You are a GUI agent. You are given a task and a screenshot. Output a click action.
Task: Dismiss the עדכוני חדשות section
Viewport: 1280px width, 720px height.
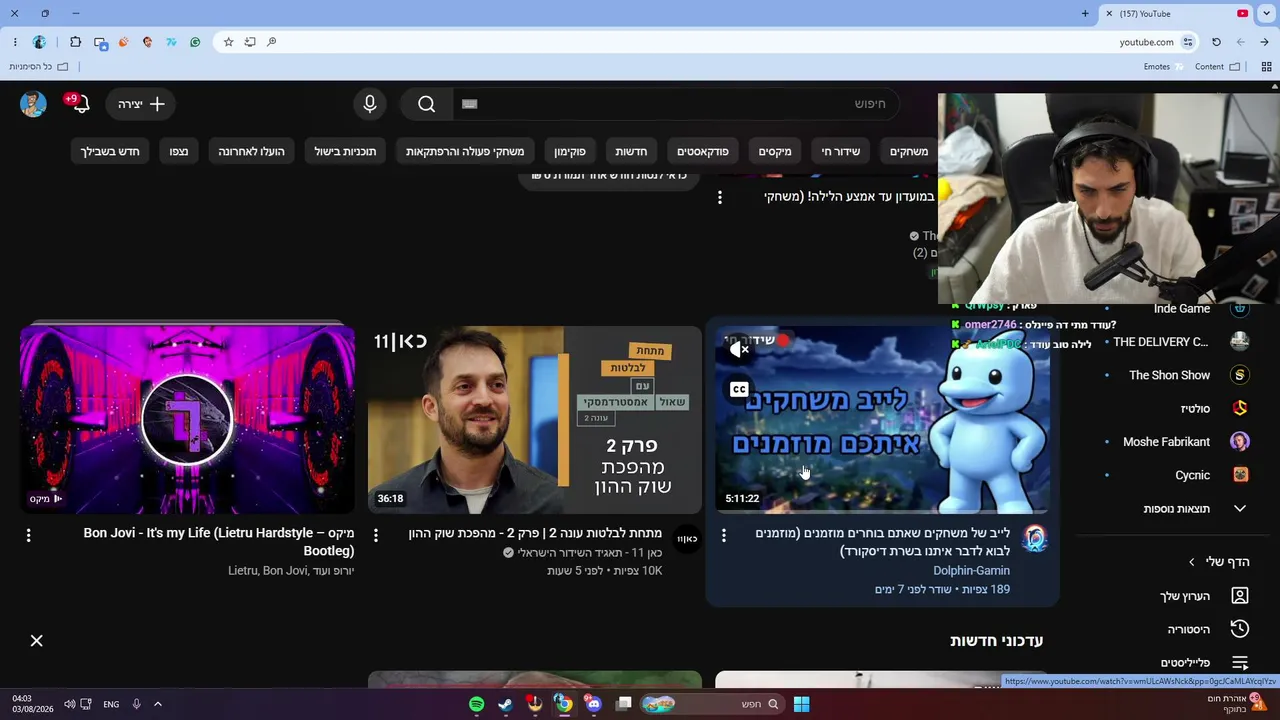pyautogui.click(x=37, y=641)
